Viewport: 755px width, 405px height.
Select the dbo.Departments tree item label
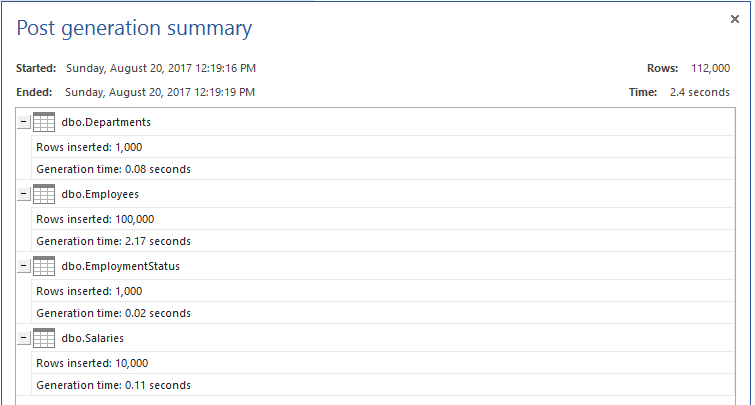[106, 123]
